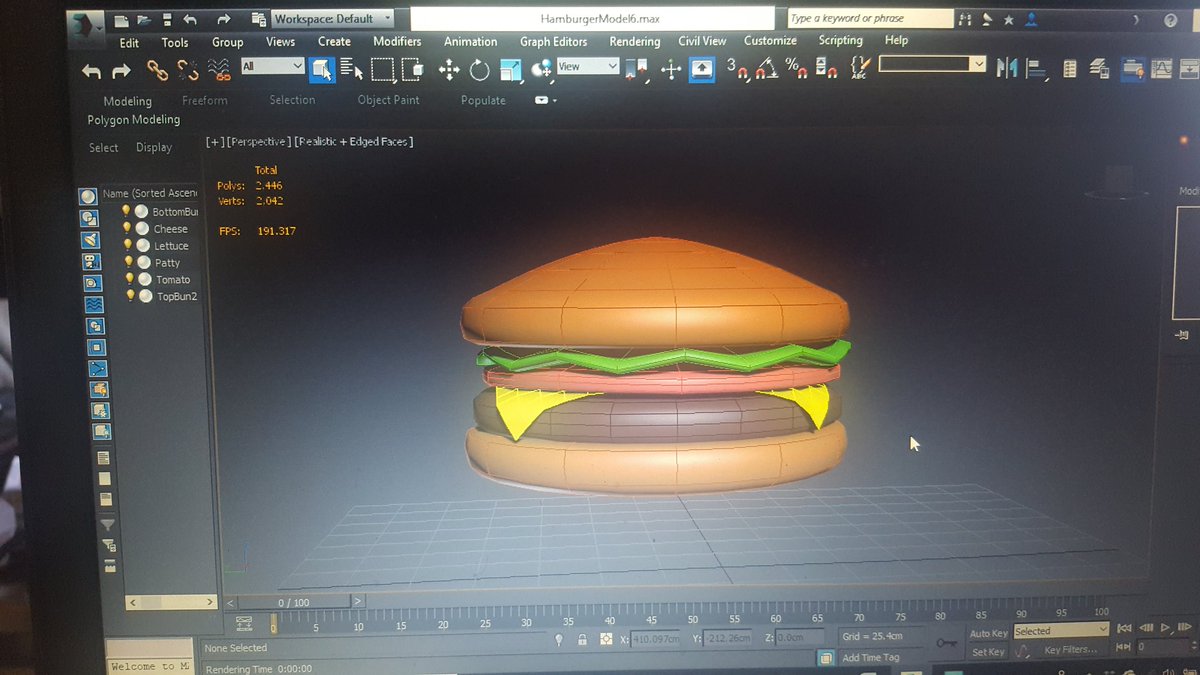
Task: Switch to the Populate ribbon tab
Action: coord(483,100)
